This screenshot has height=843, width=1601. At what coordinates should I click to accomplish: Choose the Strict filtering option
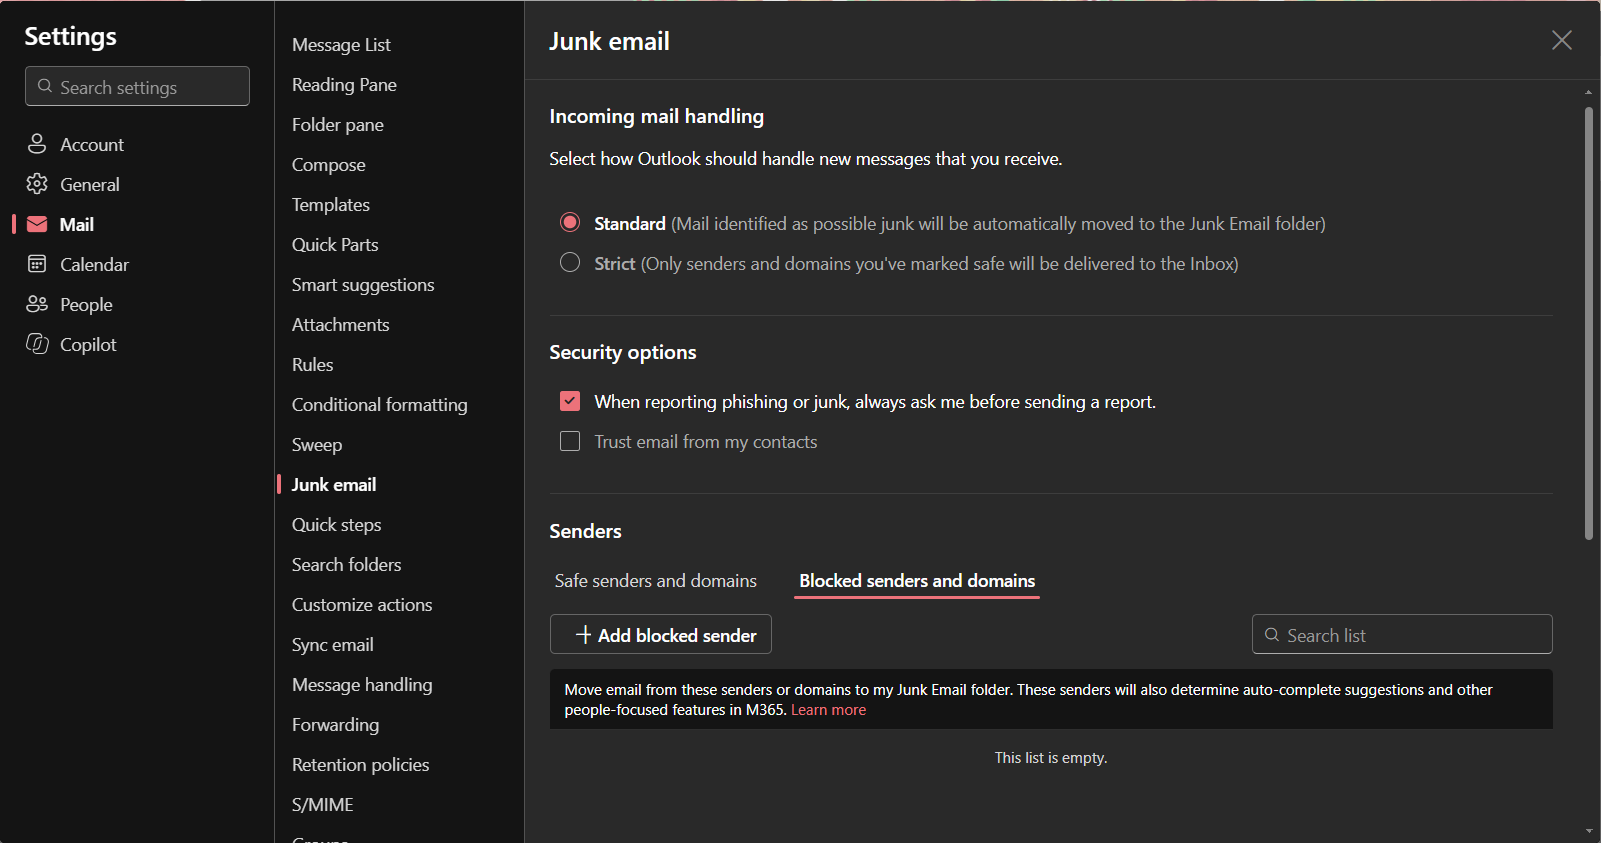point(570,262)
